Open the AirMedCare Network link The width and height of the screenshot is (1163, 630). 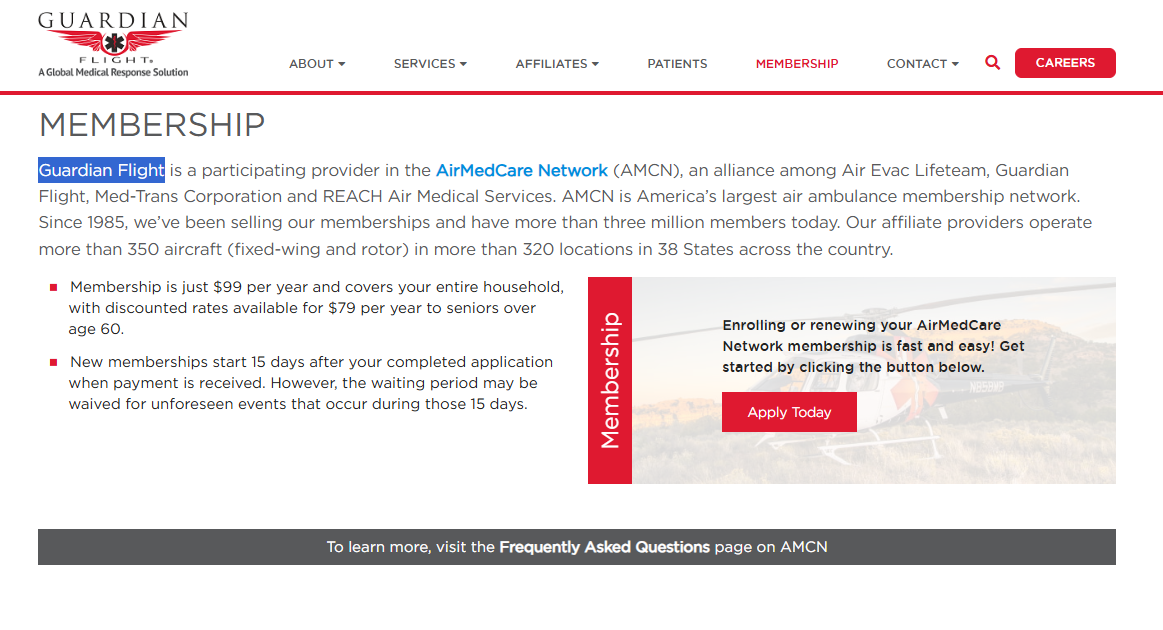(x=521, y=171)
